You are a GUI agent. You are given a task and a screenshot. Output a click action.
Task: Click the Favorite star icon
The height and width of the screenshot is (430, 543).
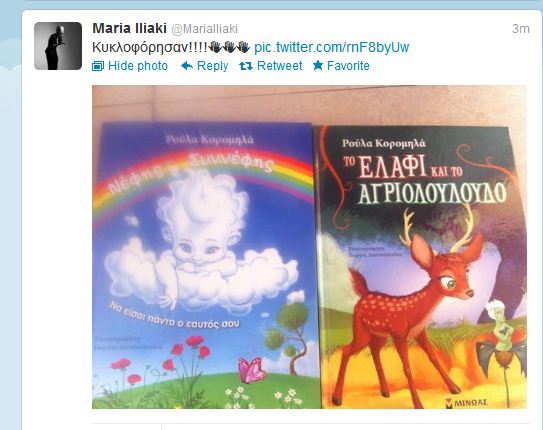pos(318,65)
